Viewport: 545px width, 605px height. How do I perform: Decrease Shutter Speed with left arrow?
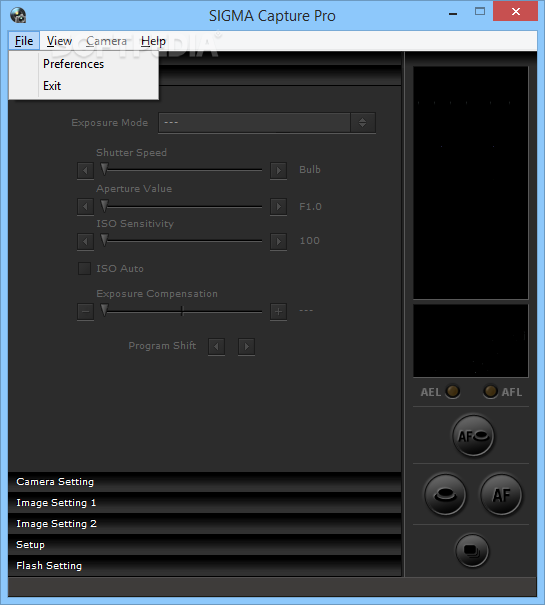[x=85, y=170]
